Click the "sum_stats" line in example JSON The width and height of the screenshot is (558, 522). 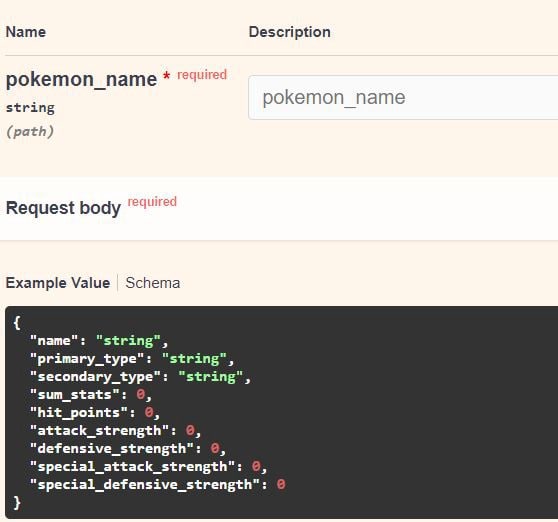[x=91, y=395]
